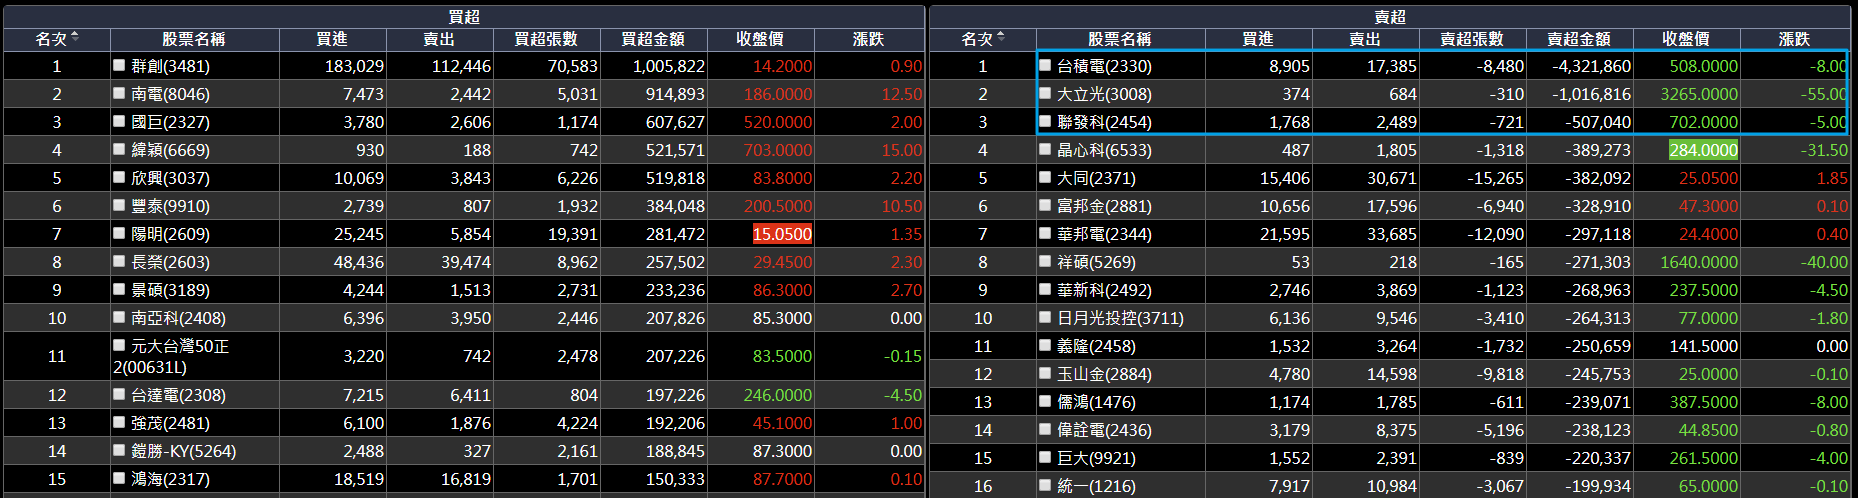Tick the checkbox for 群創(3481)
Screen dimensions: 1858x498
(119, 65)
